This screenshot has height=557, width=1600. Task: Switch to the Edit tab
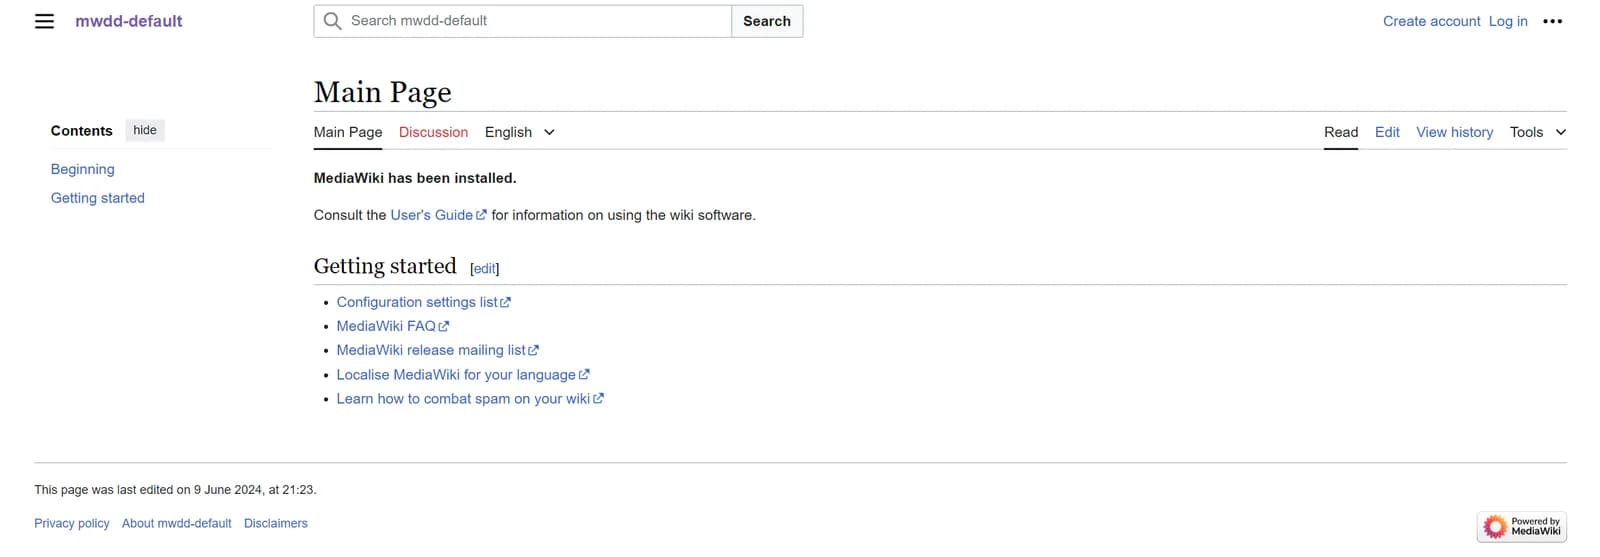point(1387,132)
